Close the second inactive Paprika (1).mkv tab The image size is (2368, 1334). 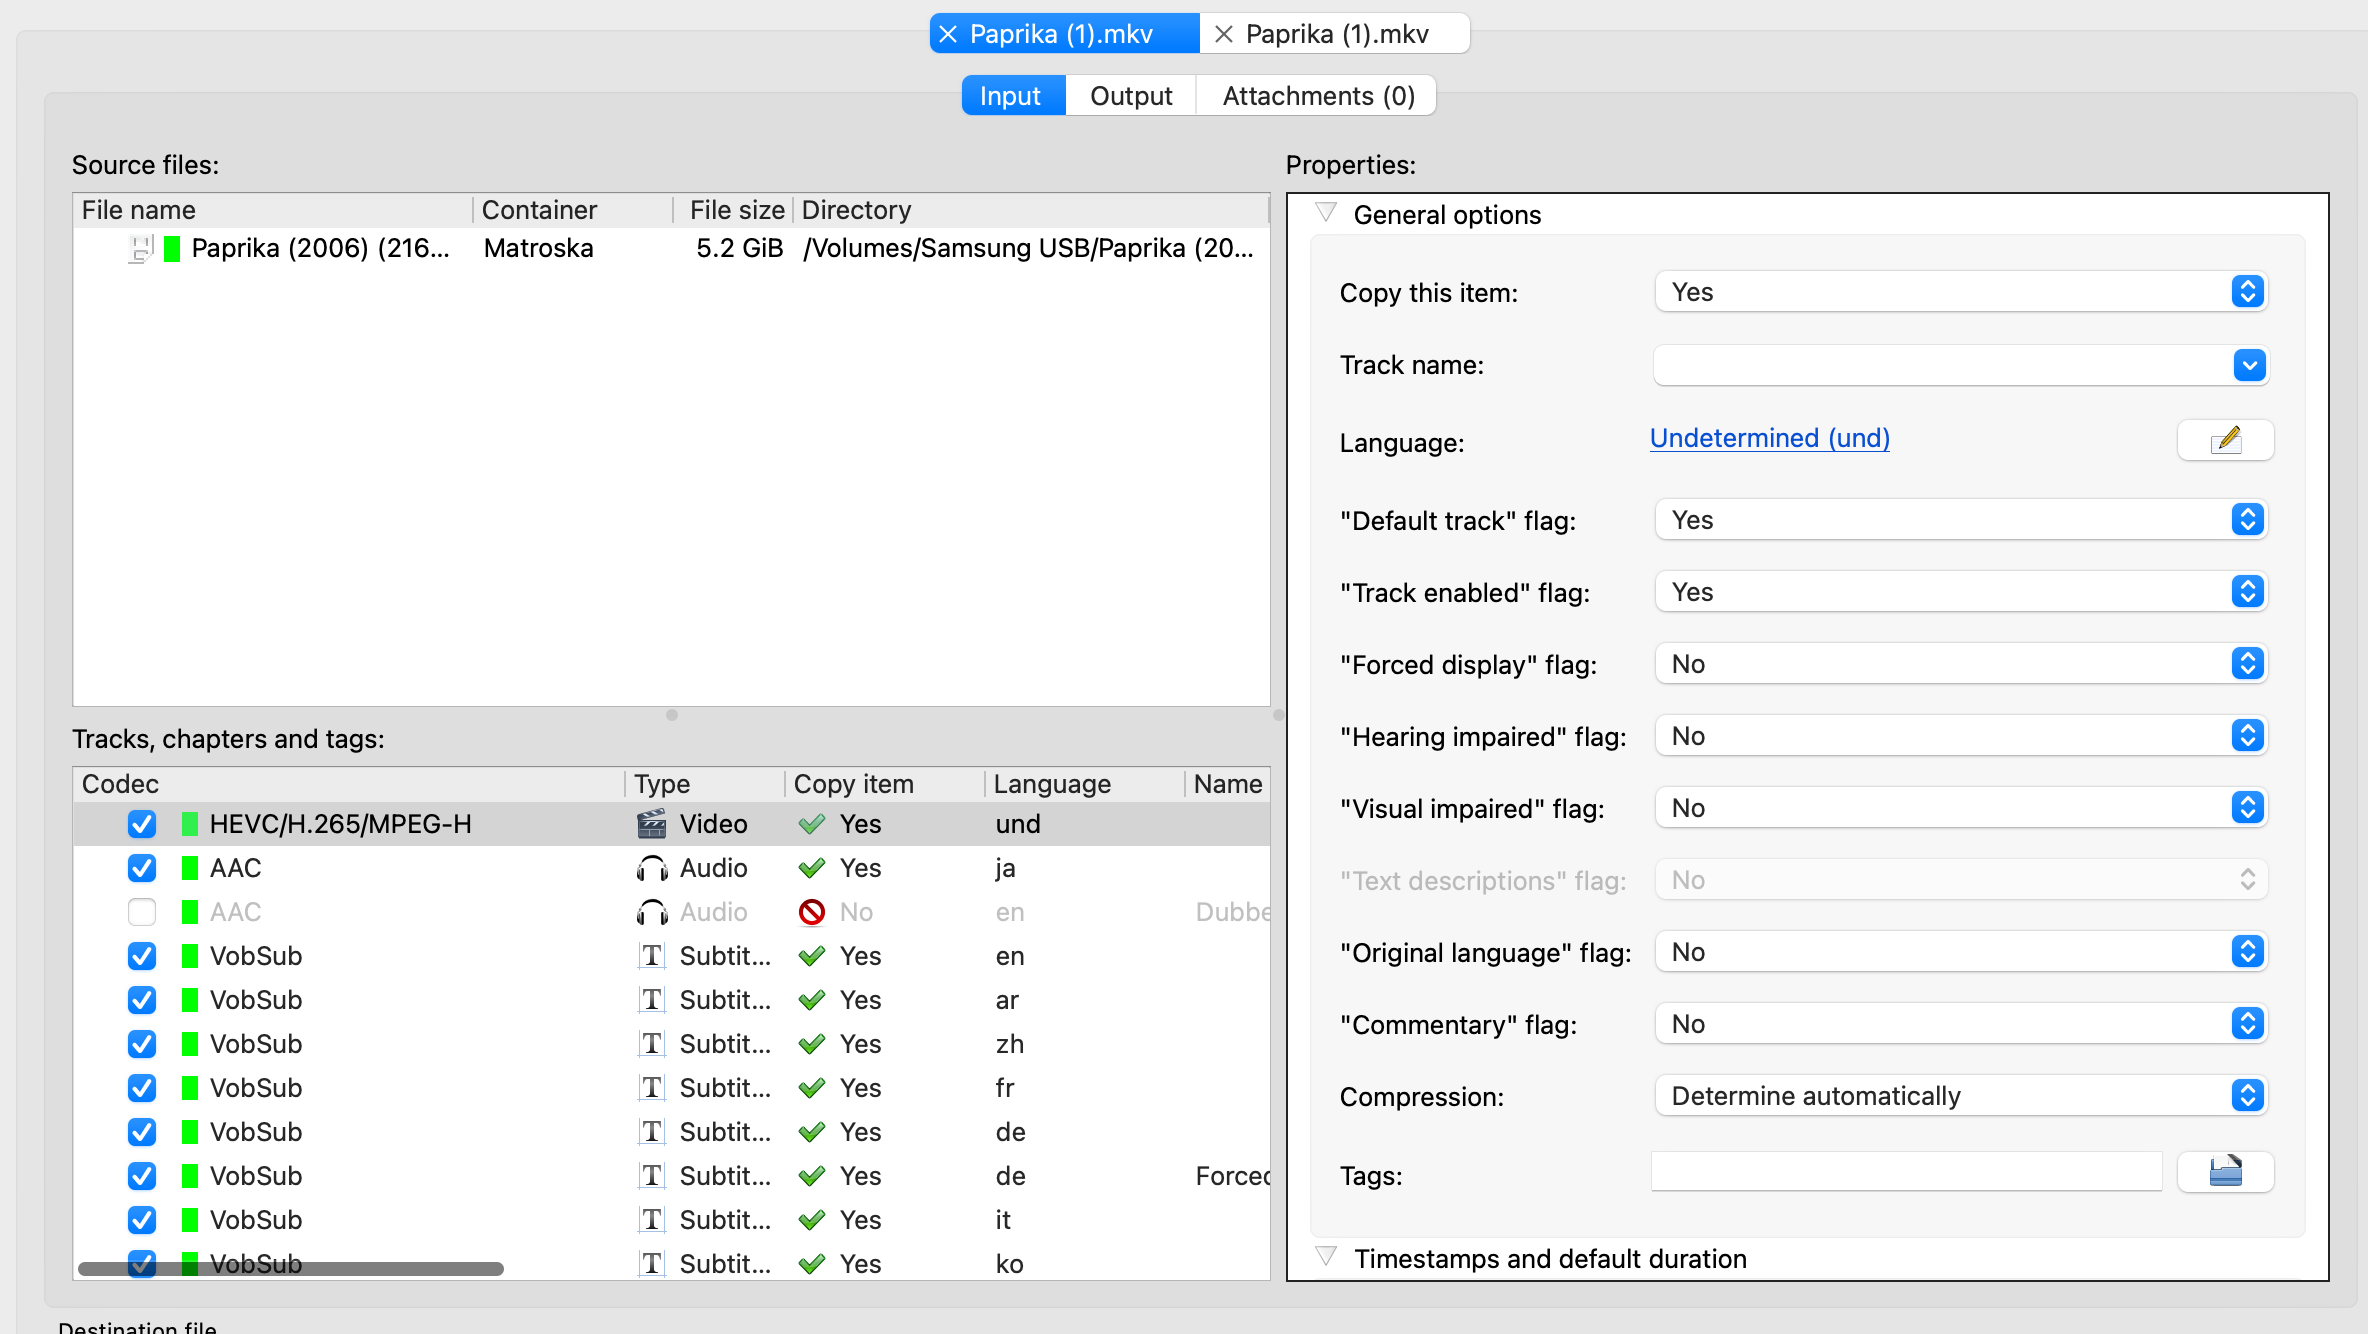click(1223, 34)
